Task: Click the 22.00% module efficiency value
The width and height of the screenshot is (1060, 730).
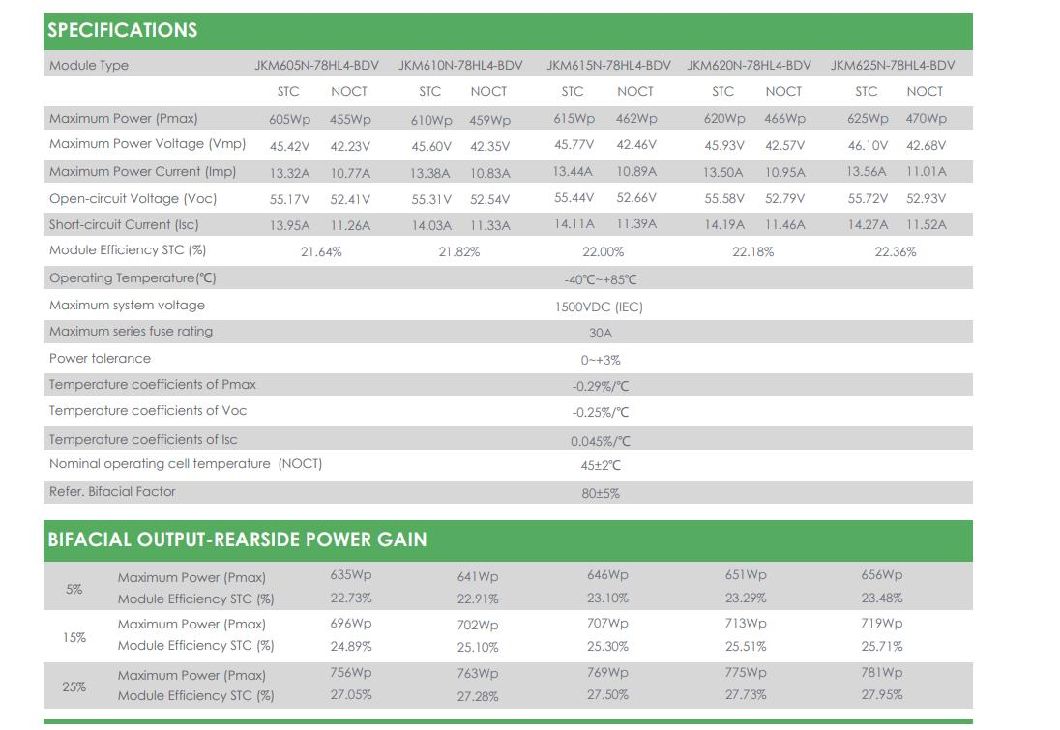Action: pos(602,252)
